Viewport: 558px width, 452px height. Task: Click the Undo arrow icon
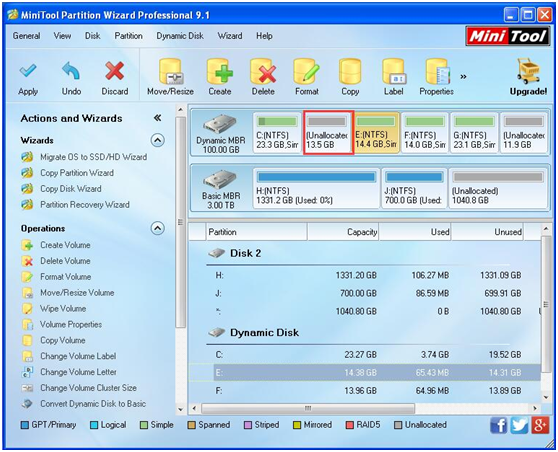(x=71, y=71)
